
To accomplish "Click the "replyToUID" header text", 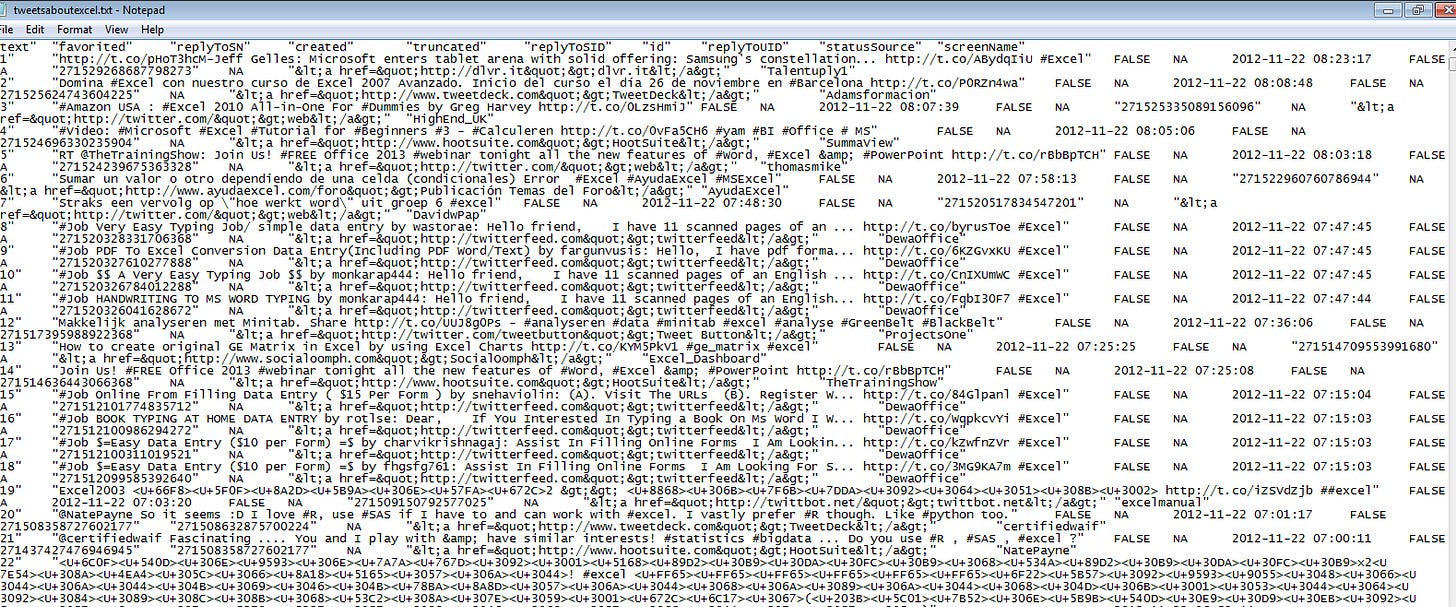I will click(x=743, y=47).
